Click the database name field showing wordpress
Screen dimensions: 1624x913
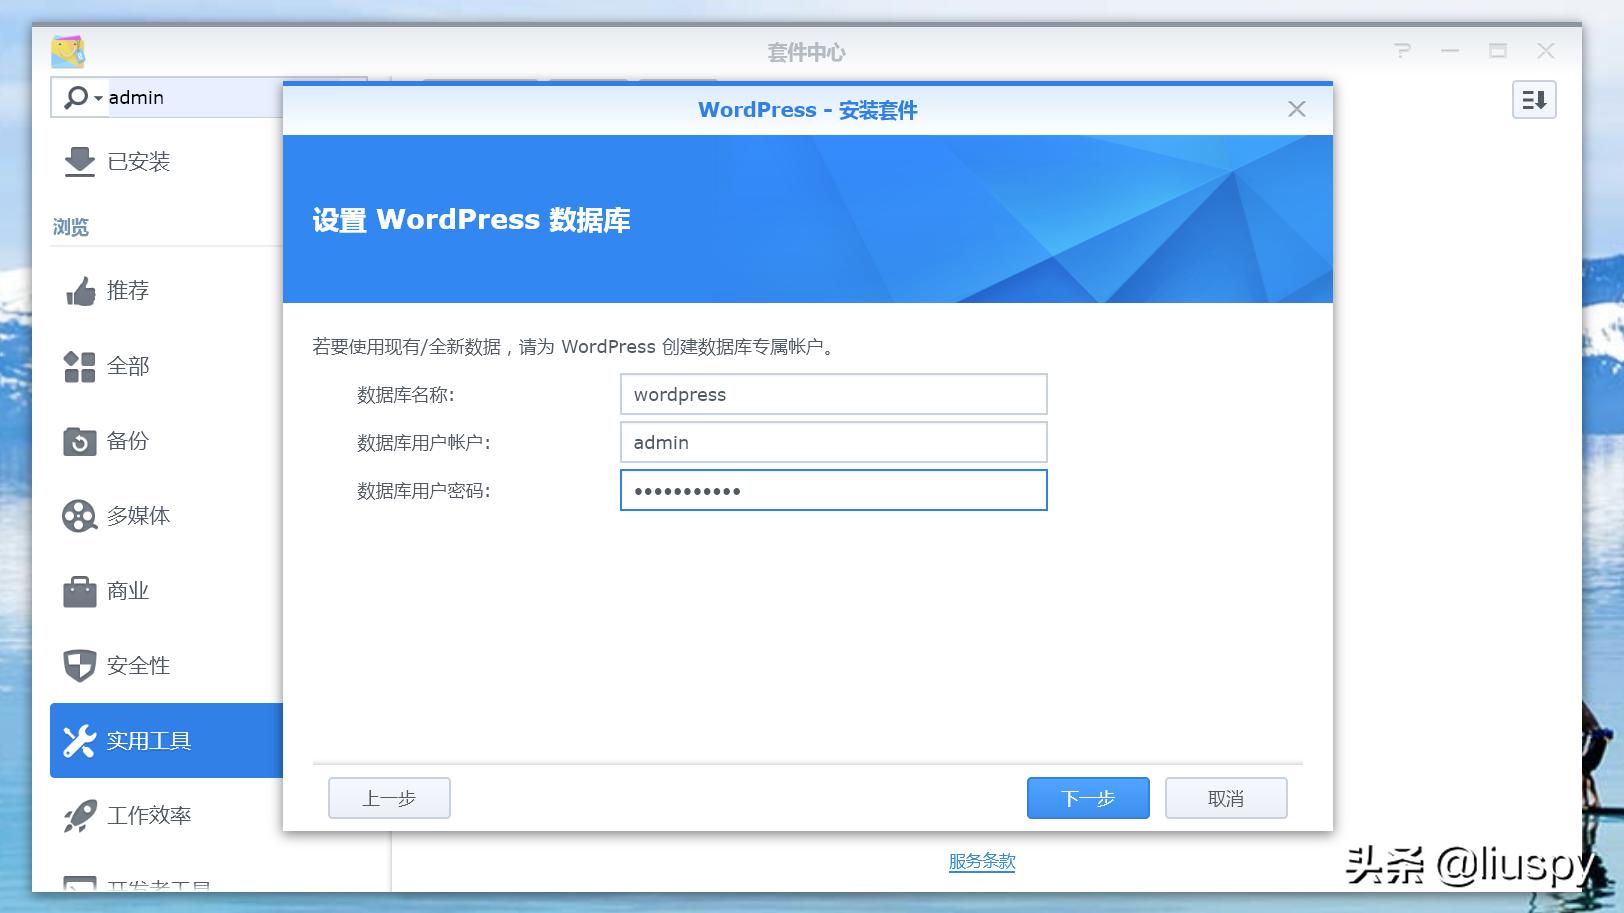833,394
